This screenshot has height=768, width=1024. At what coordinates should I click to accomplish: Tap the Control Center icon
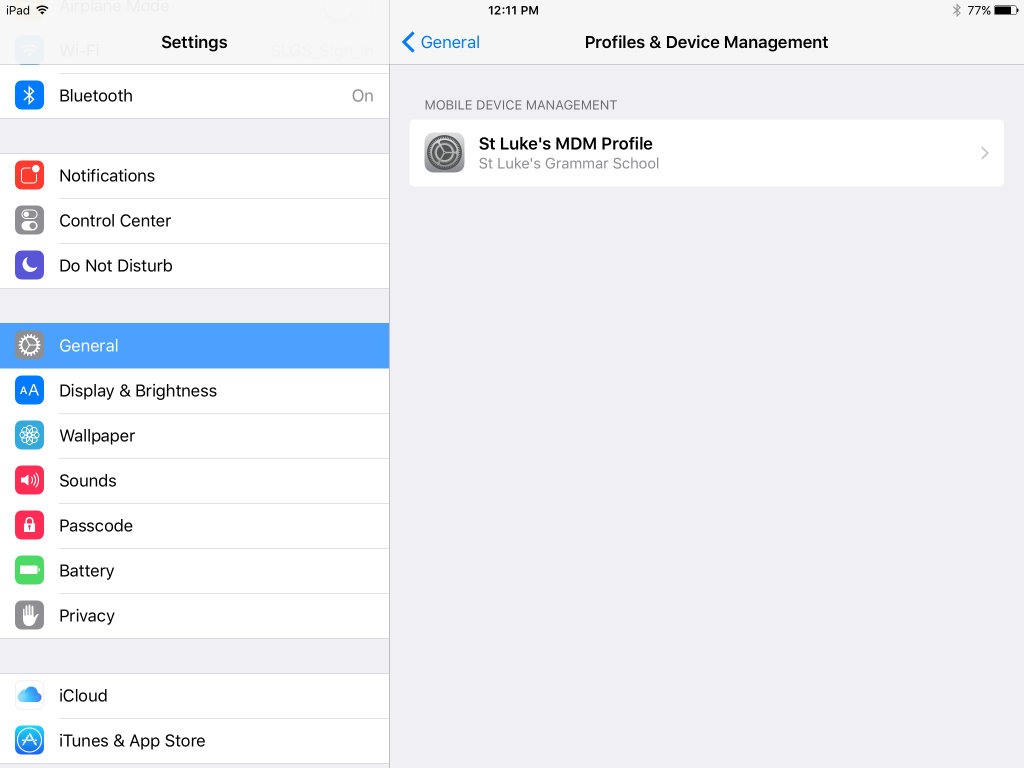pyautogui.click(x=29, y=221)
